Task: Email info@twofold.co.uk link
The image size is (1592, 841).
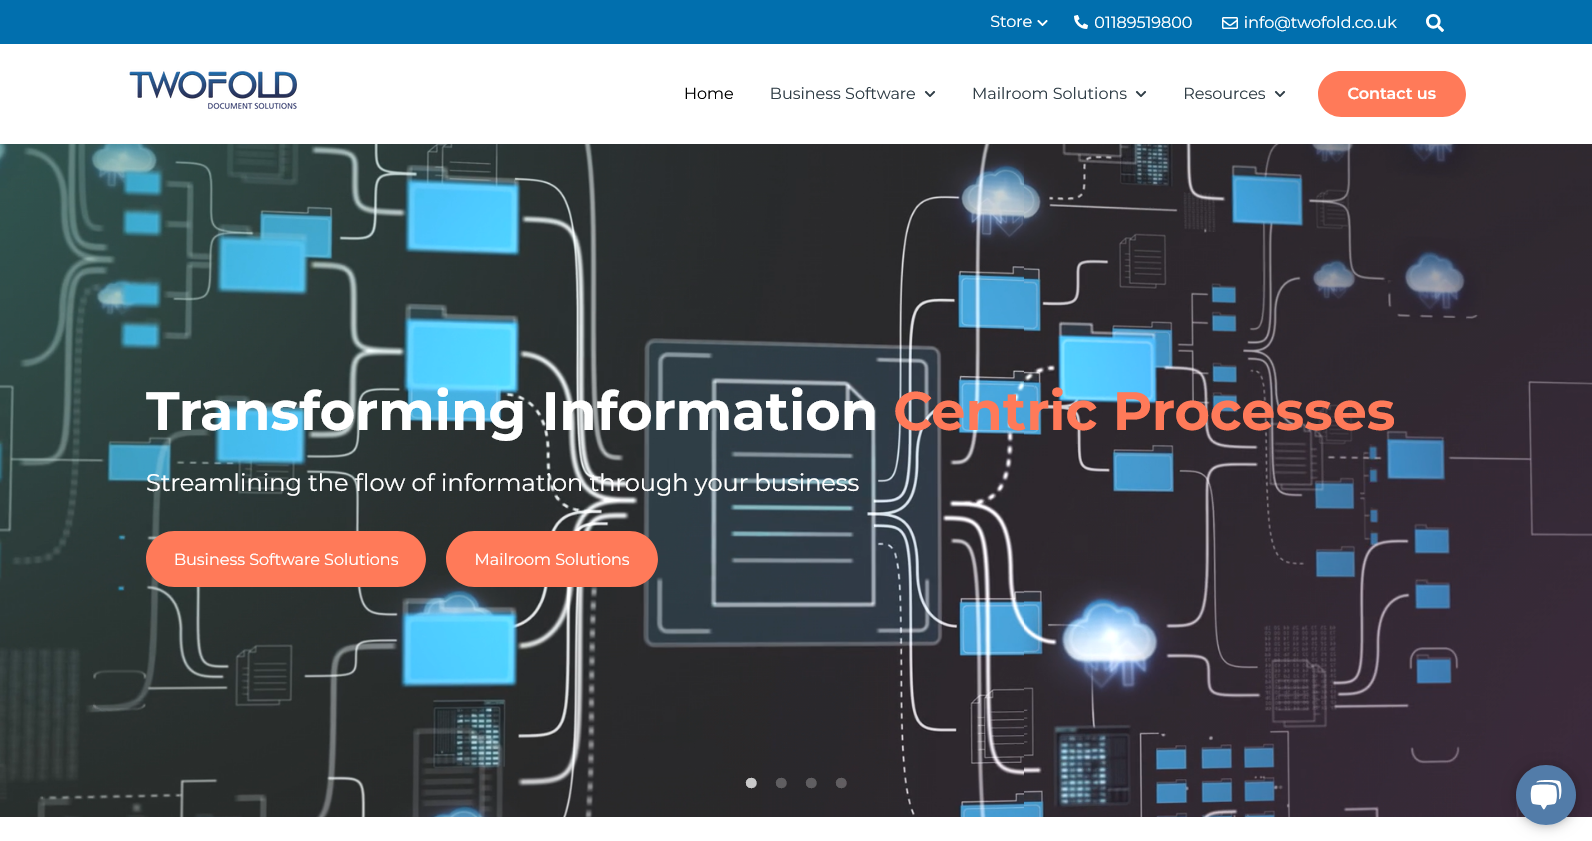Action: (1319, 22)
